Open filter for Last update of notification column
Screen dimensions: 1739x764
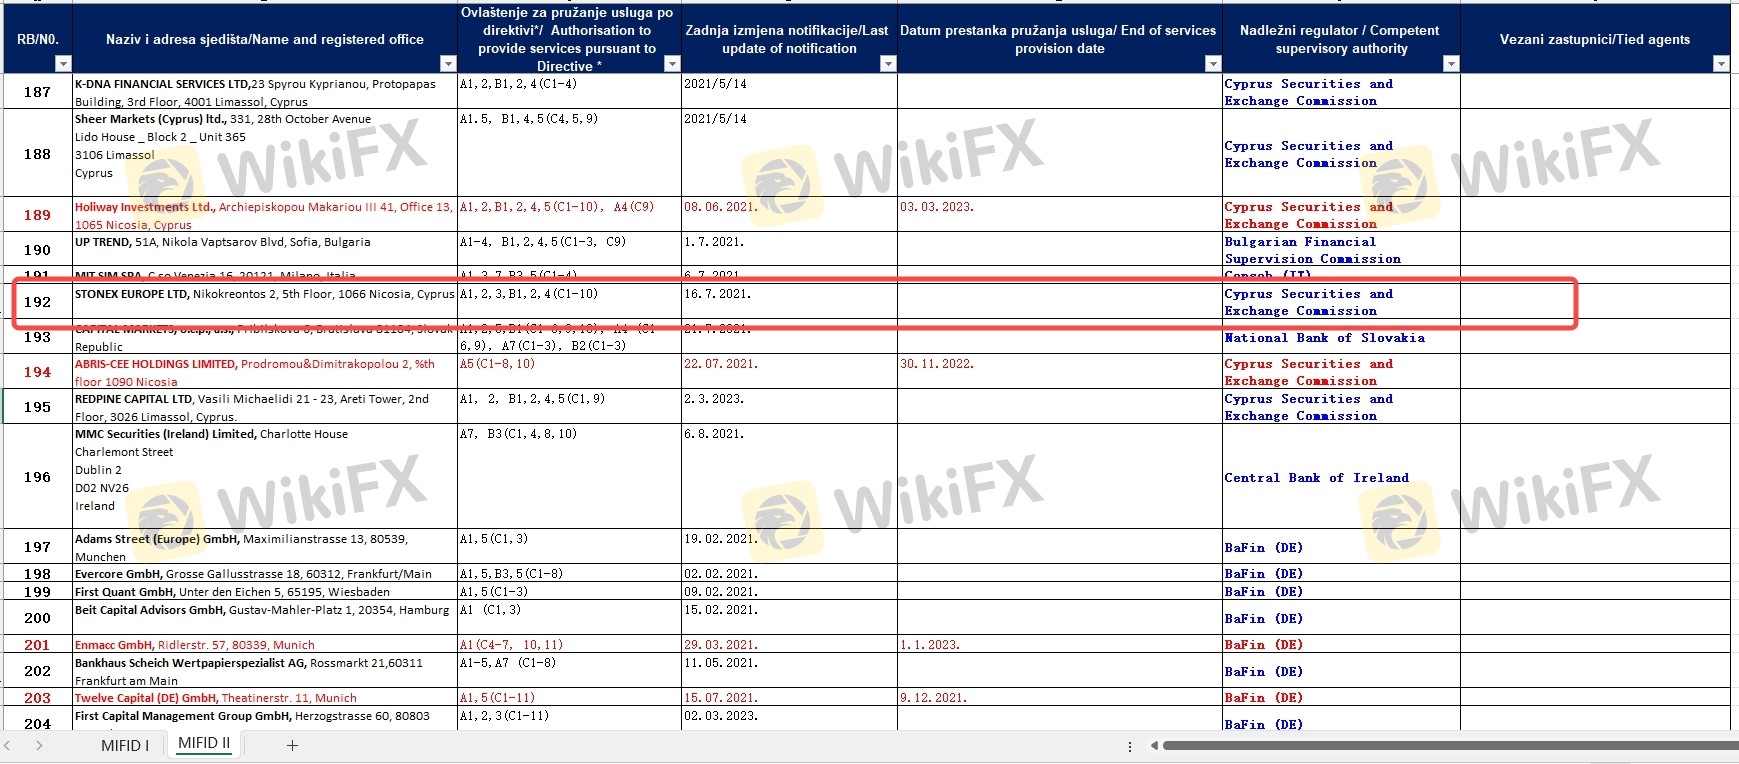click(x=887, y=64)
